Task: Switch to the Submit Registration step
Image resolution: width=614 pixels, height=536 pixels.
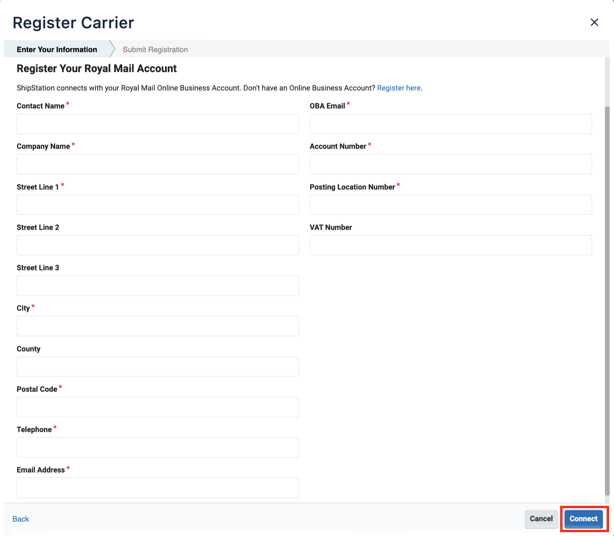Action: 155,49
